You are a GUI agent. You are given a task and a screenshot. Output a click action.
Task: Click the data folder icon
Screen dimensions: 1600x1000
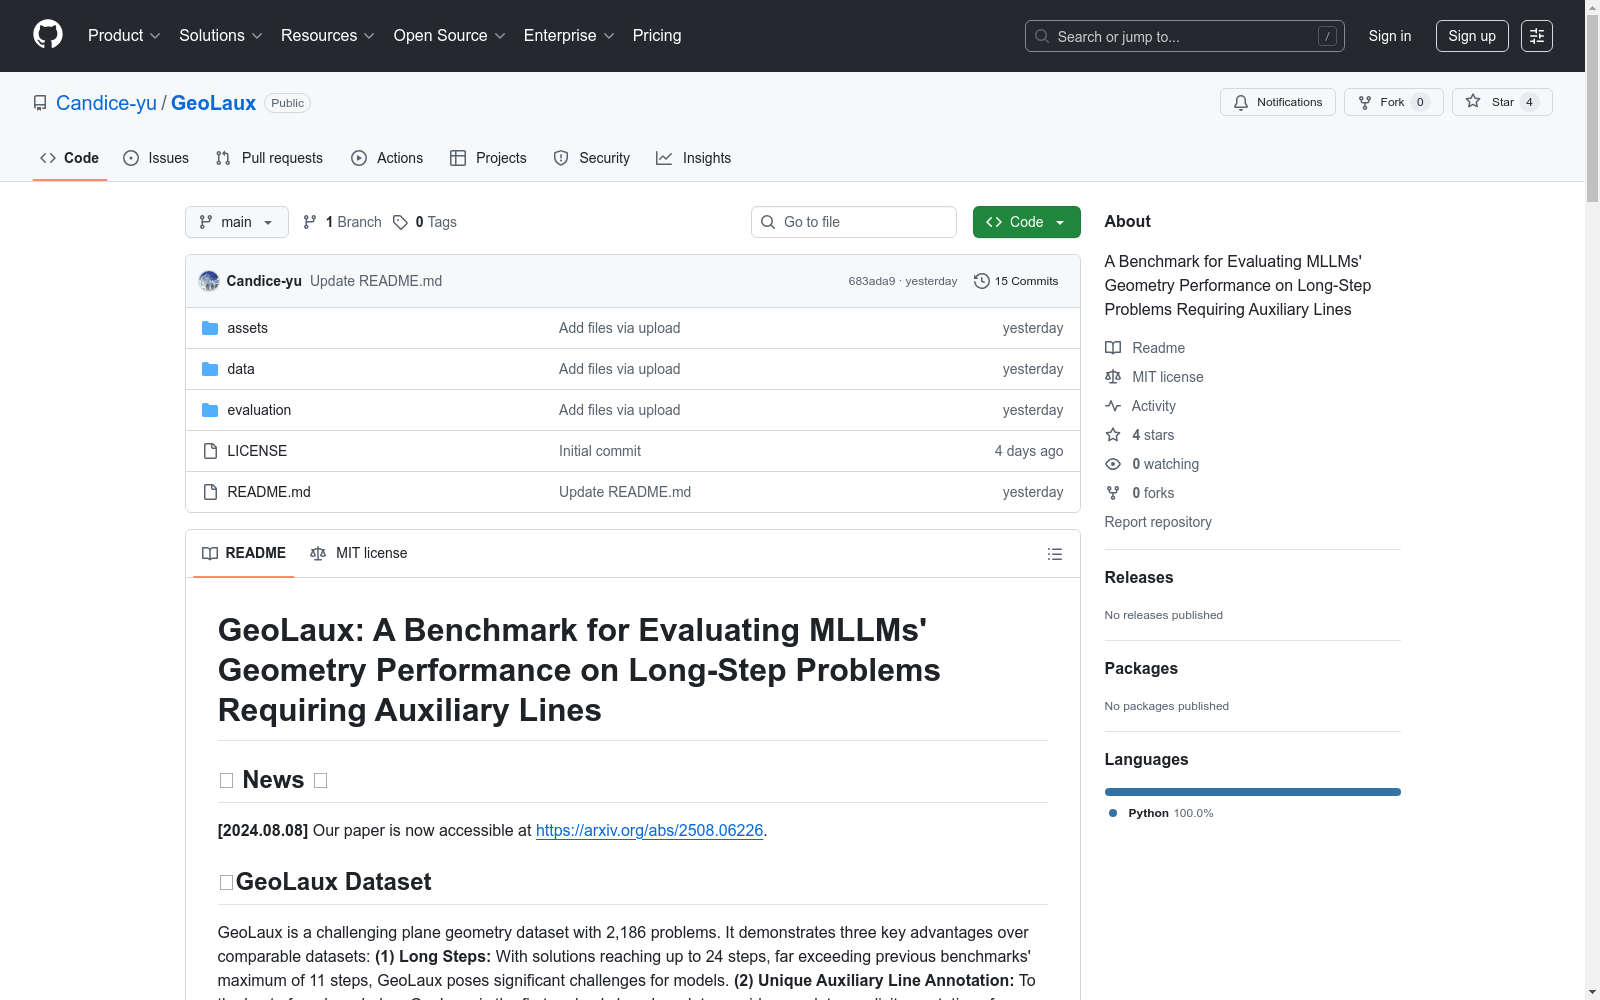point(210,369)
